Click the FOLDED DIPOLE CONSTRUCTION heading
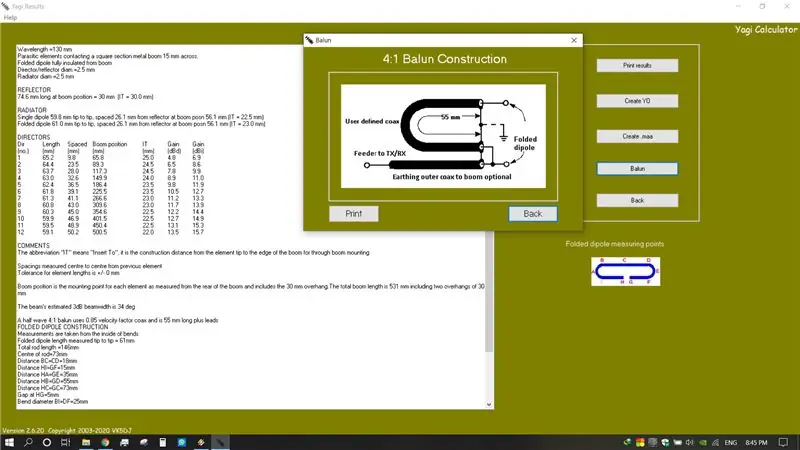 pos(63,327)
